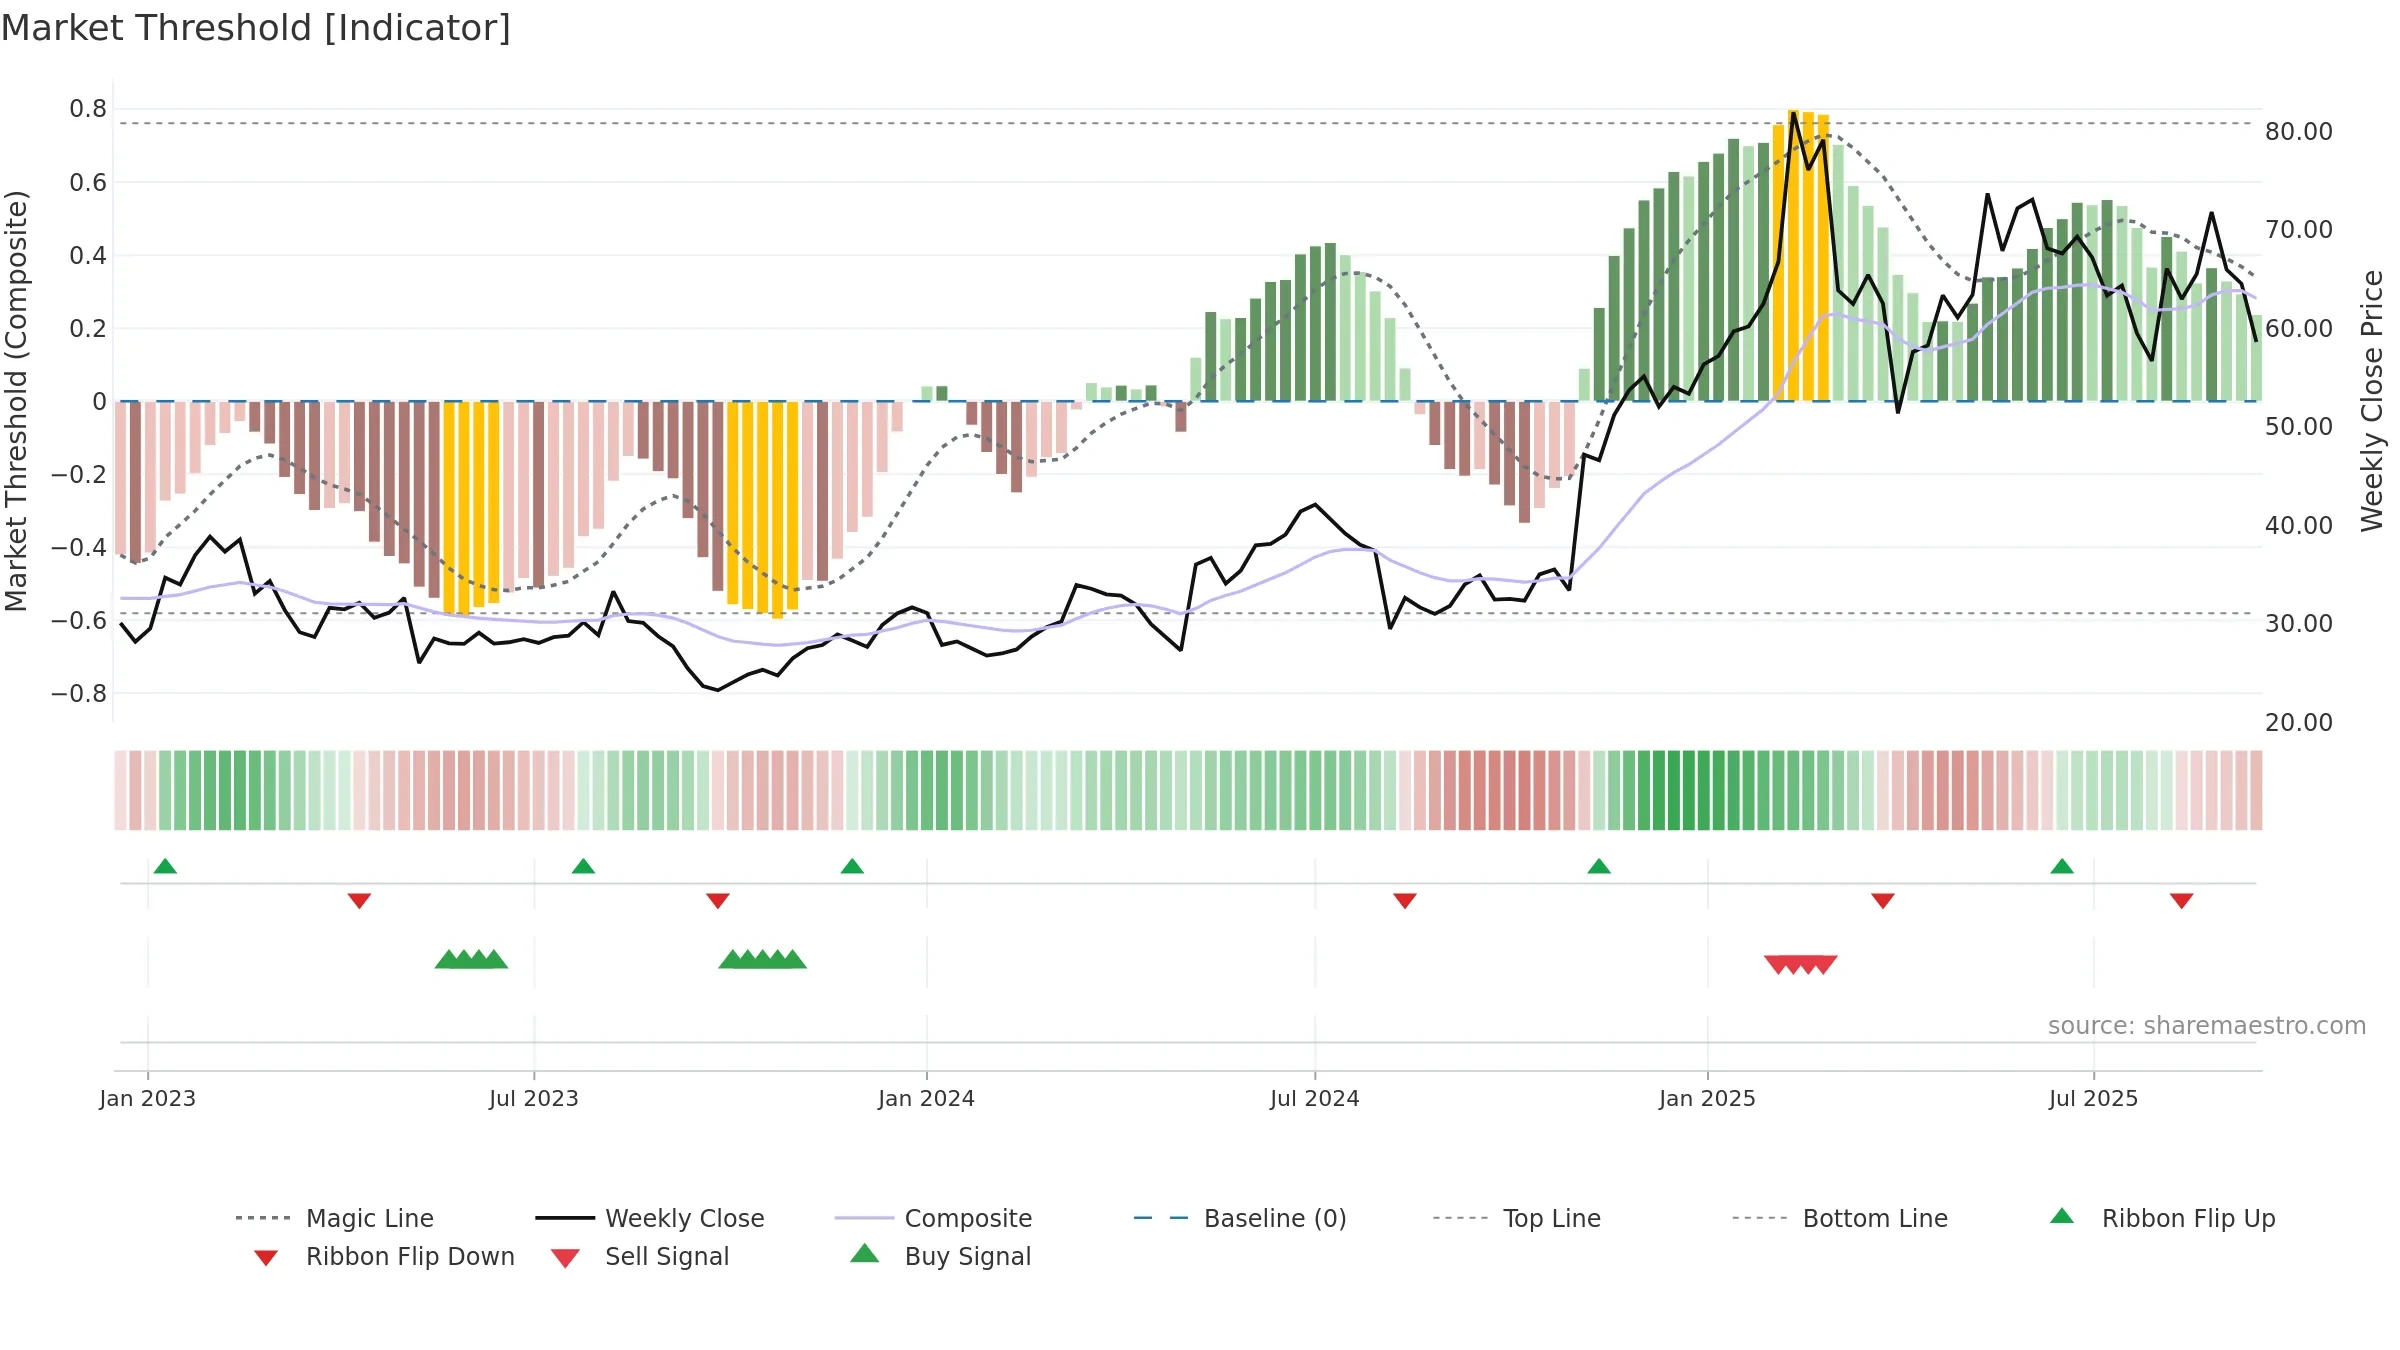2400x1350 pixels.
Task: Click the first red ribbon flip down triangle in spring 2023
Action: 359,901
